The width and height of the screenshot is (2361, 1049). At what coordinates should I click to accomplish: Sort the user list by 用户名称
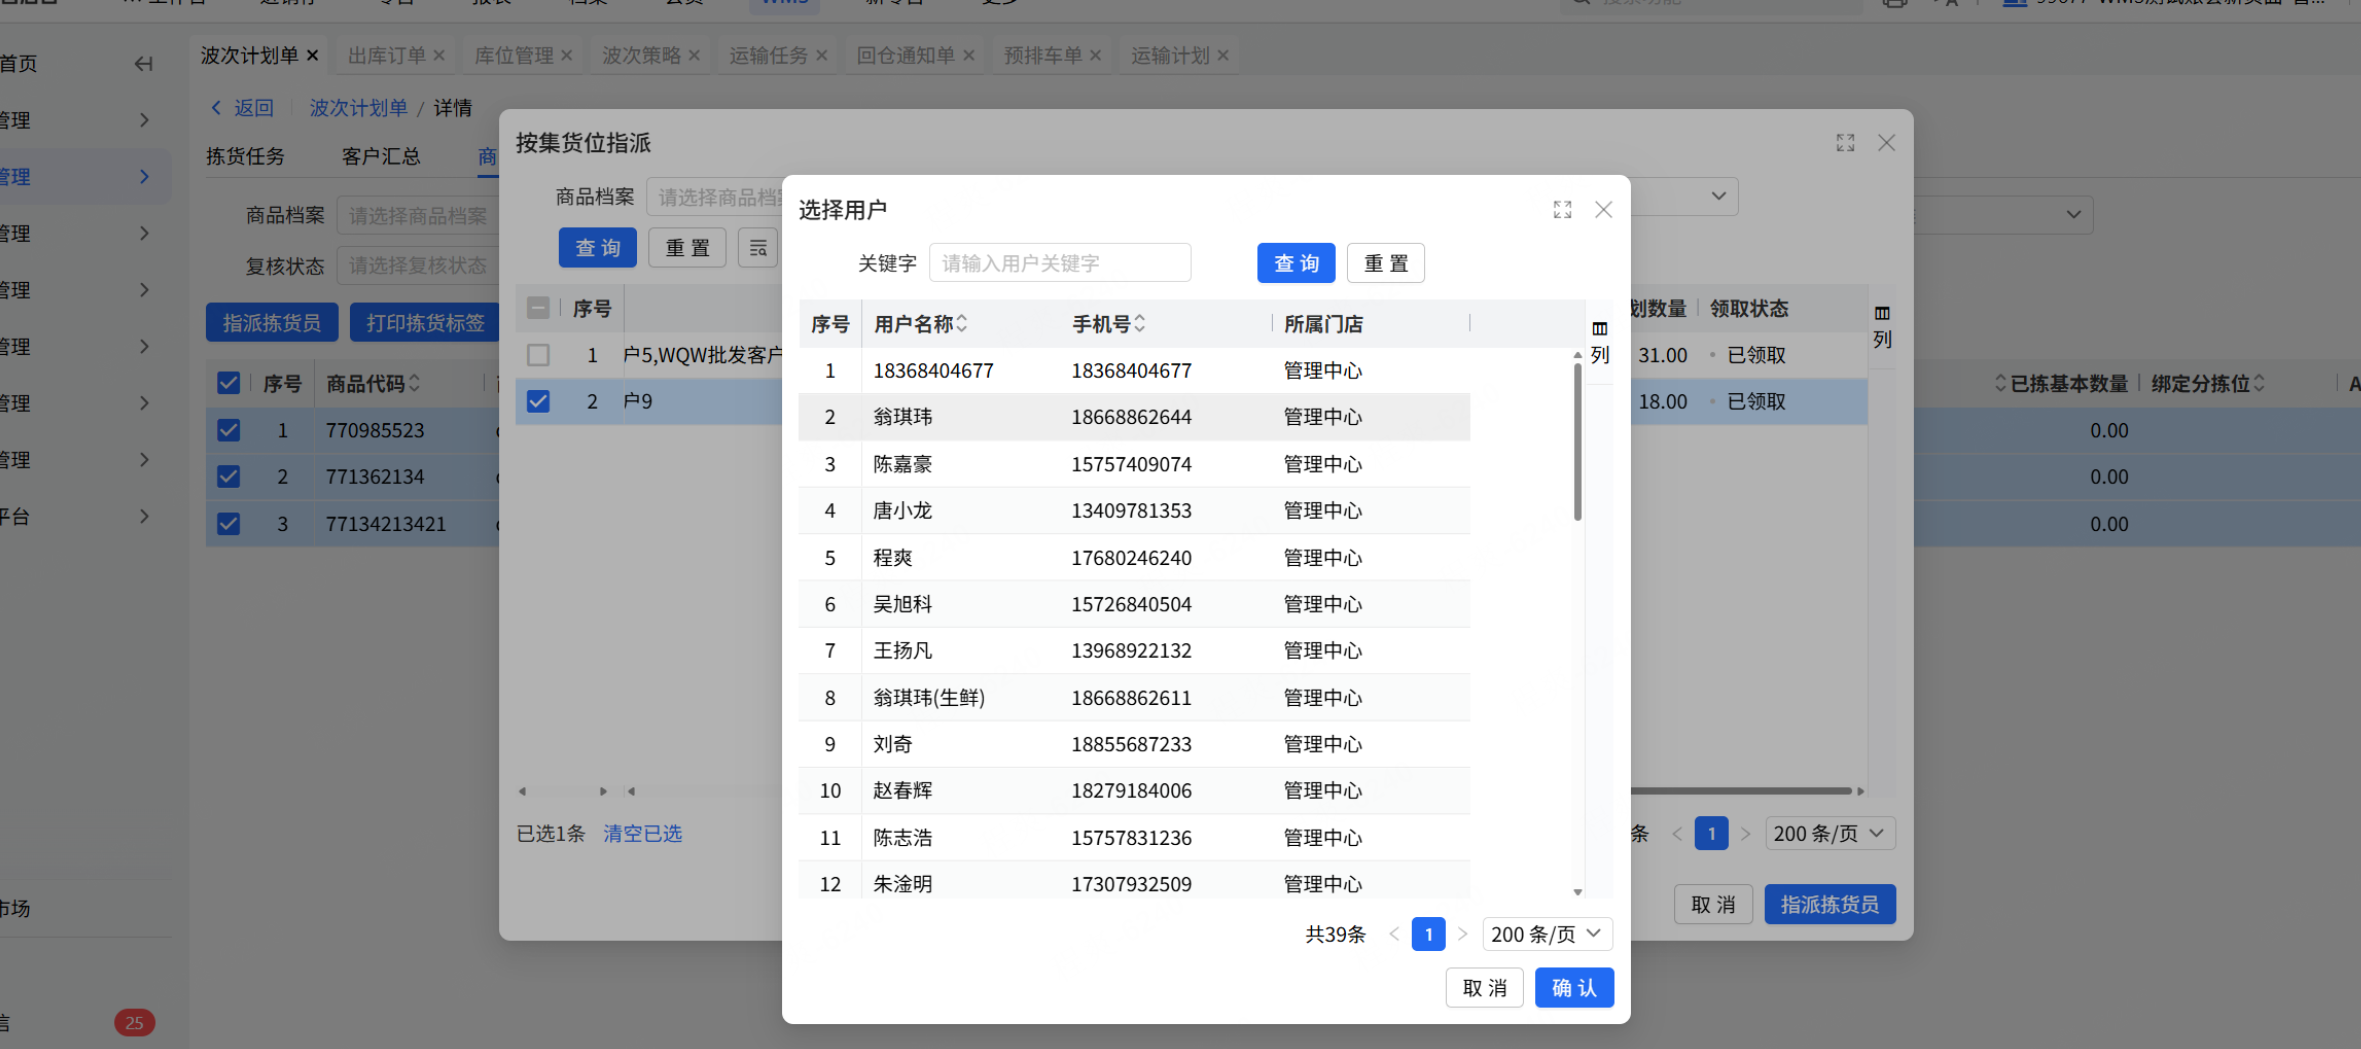coord(962,324)
